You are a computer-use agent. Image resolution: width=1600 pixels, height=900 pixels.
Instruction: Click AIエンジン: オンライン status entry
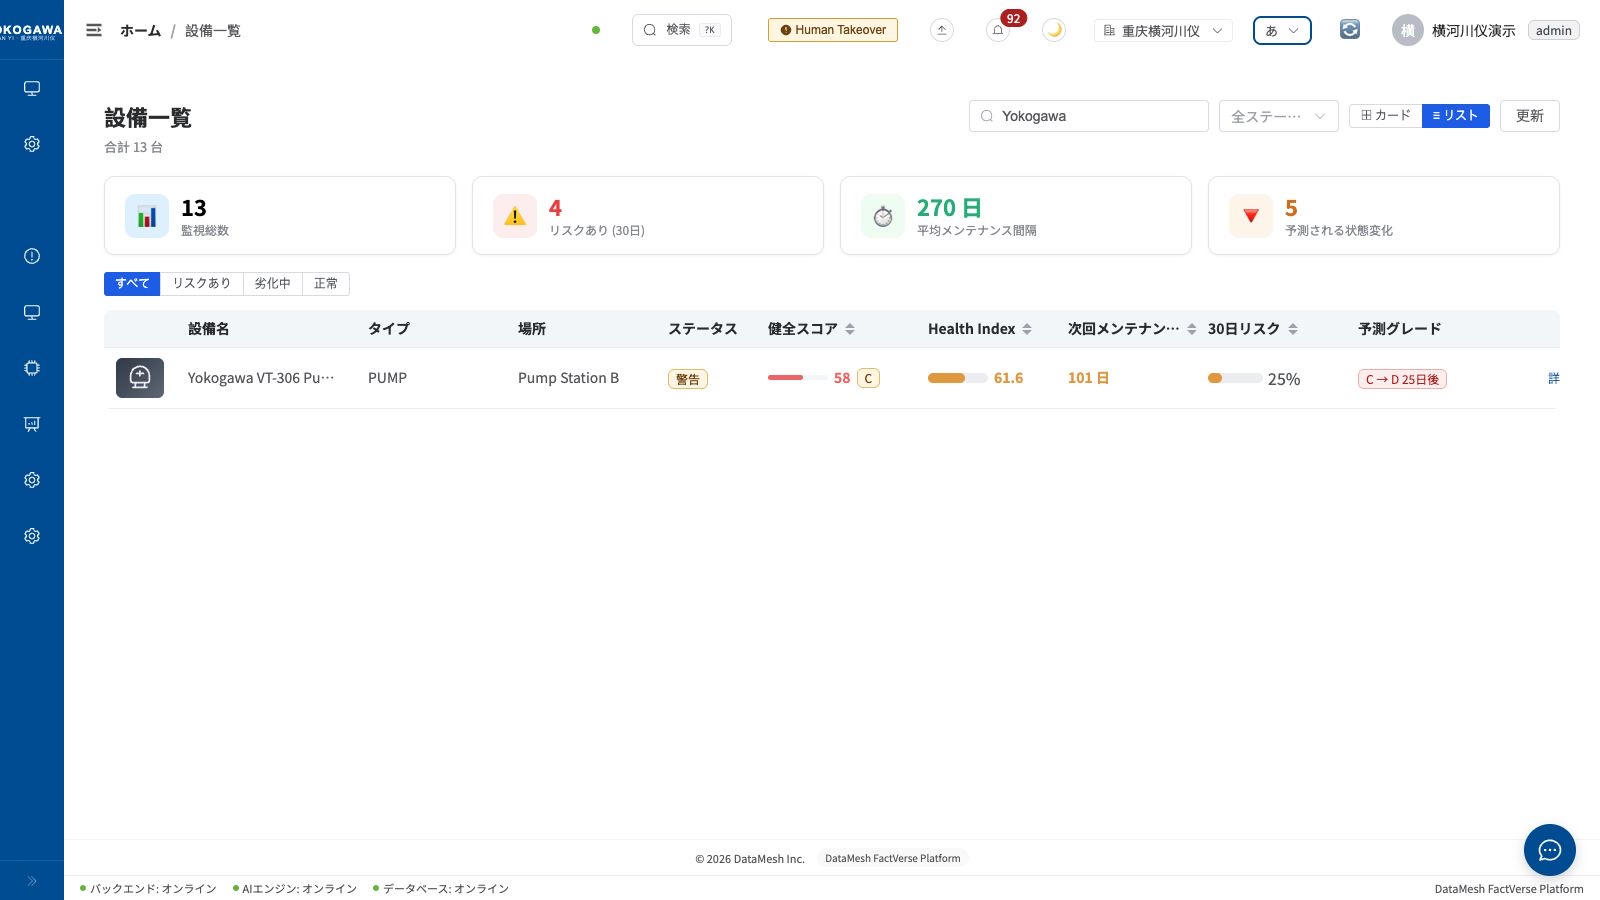tap(295, 889)
